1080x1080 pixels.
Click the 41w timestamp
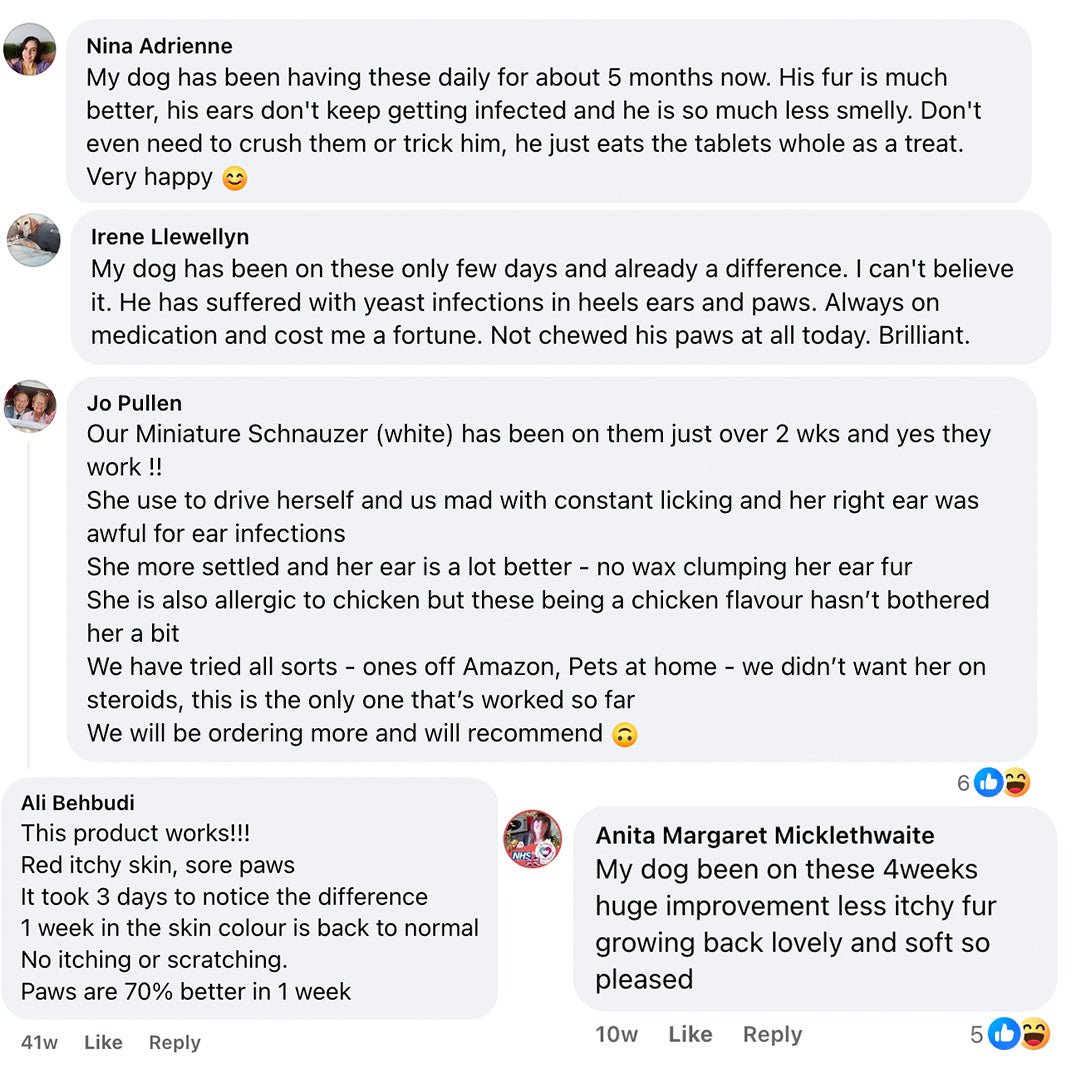point(39,1042)
